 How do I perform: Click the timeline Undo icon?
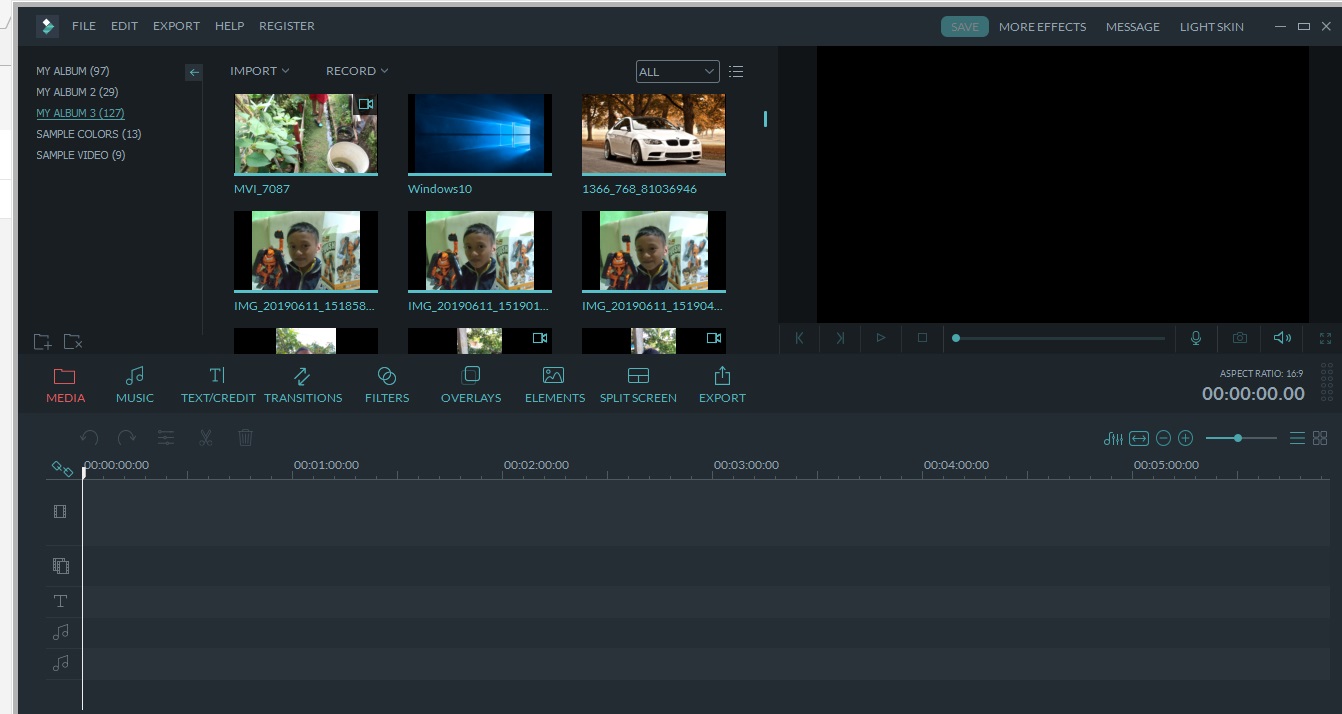click(89, 438)
